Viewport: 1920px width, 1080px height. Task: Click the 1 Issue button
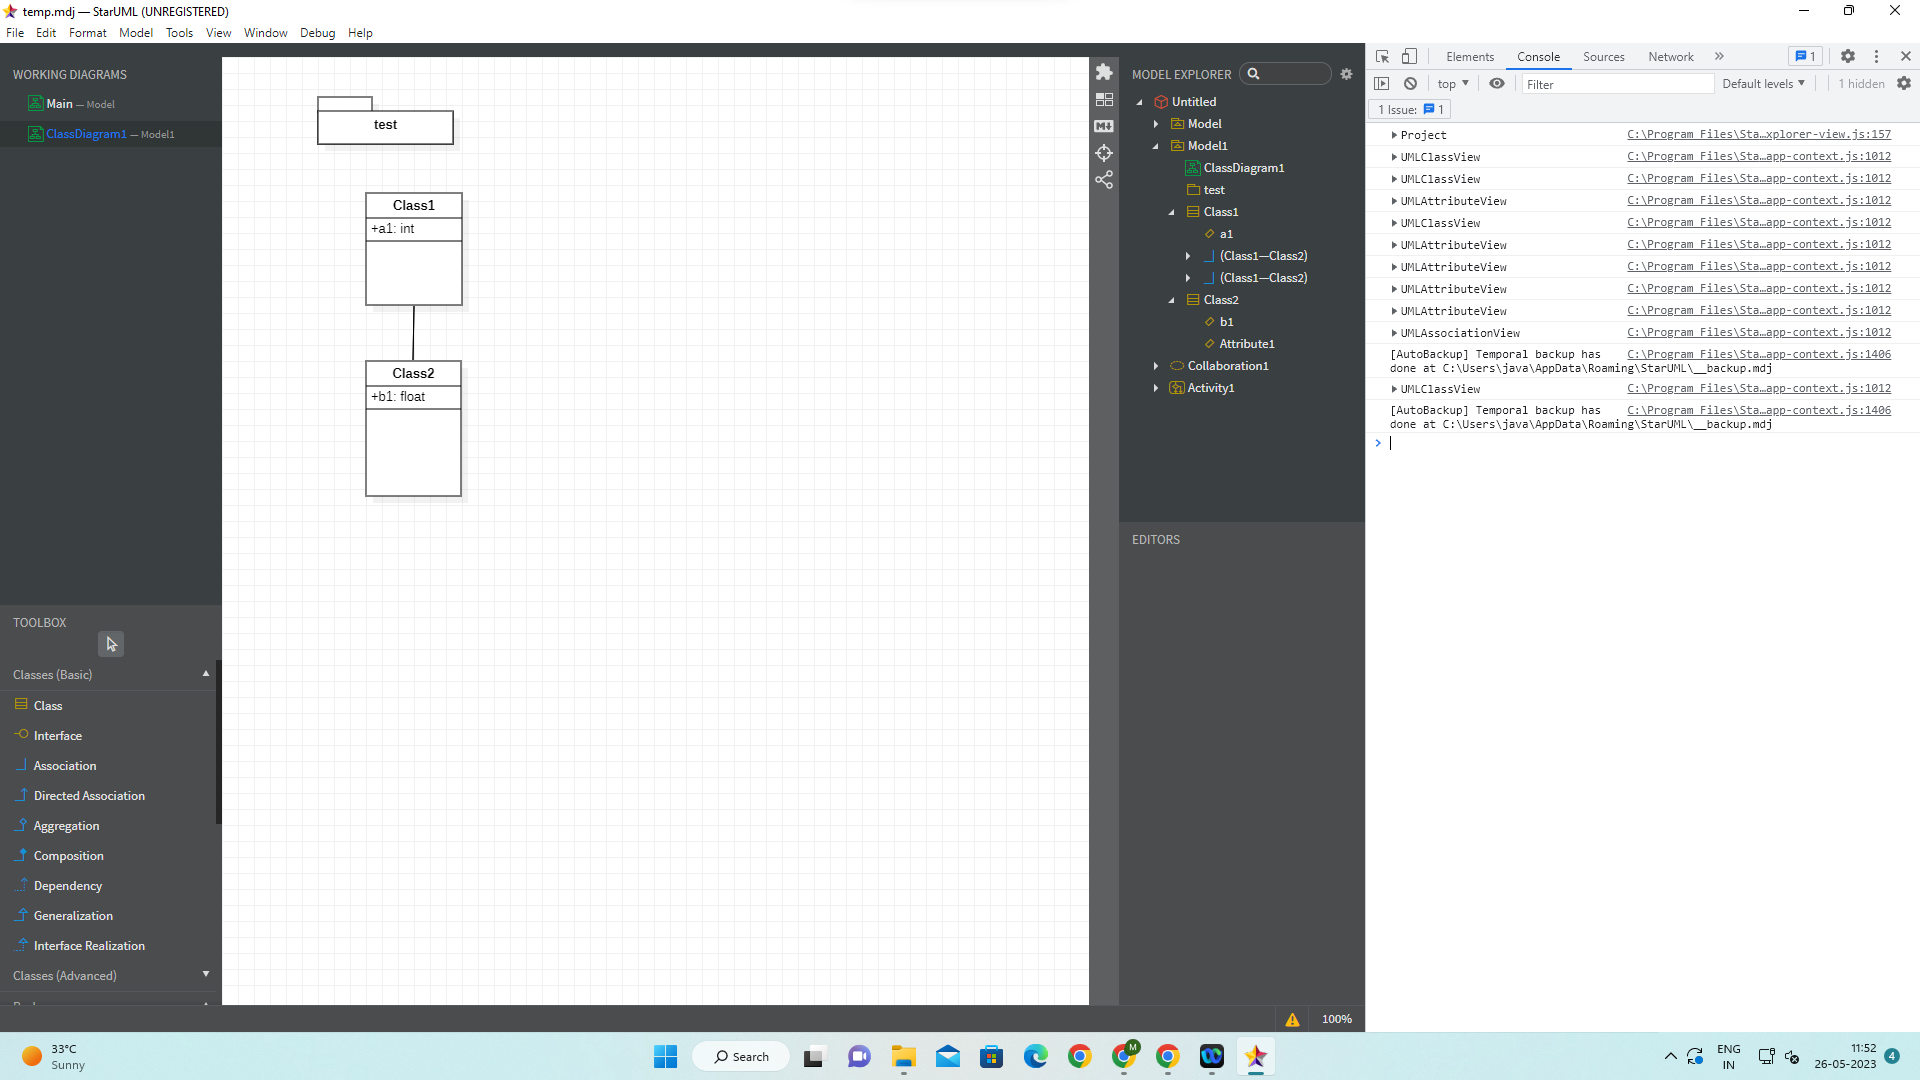(1410, 110)
